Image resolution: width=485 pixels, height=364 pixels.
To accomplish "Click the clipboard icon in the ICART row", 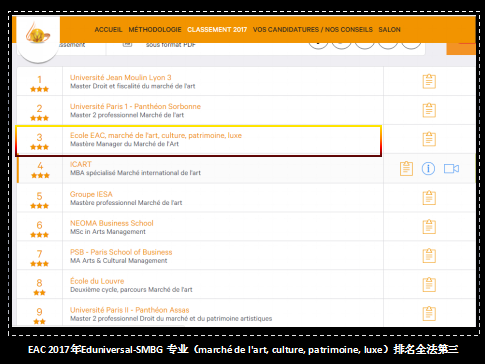I will pos(406,168).
